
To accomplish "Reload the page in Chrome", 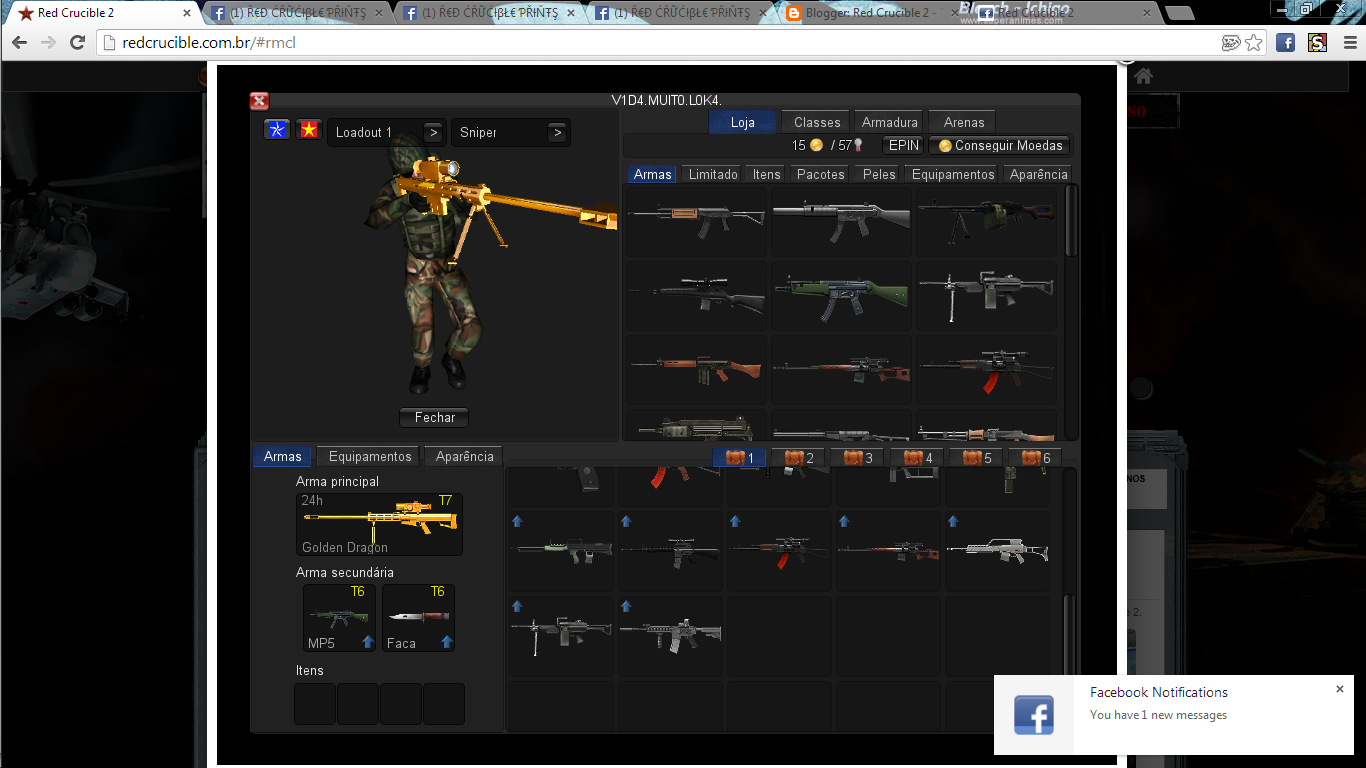I will [x=77, y=43].
